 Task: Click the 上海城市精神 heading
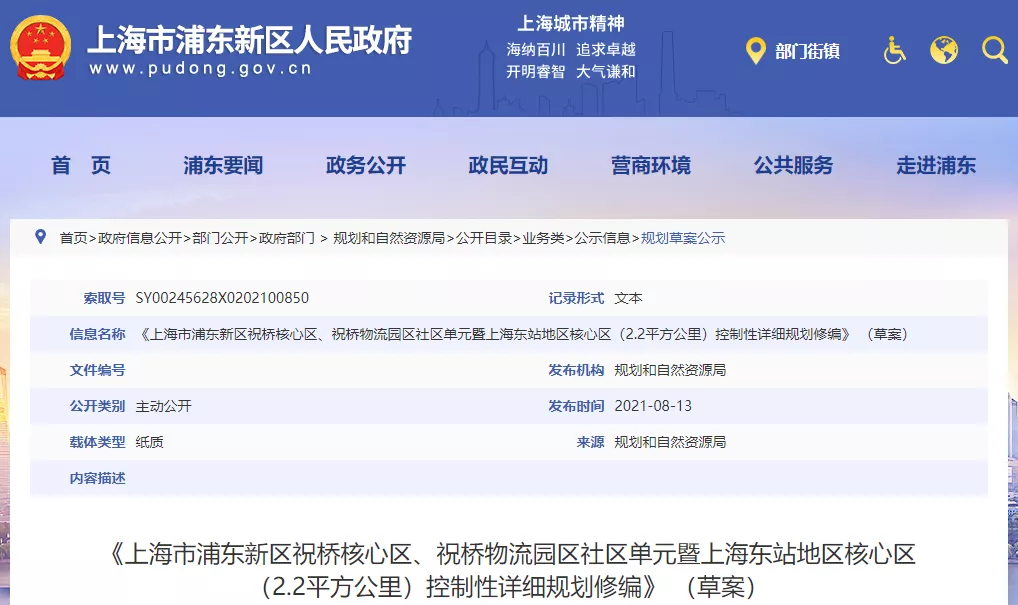pos(571,24)
